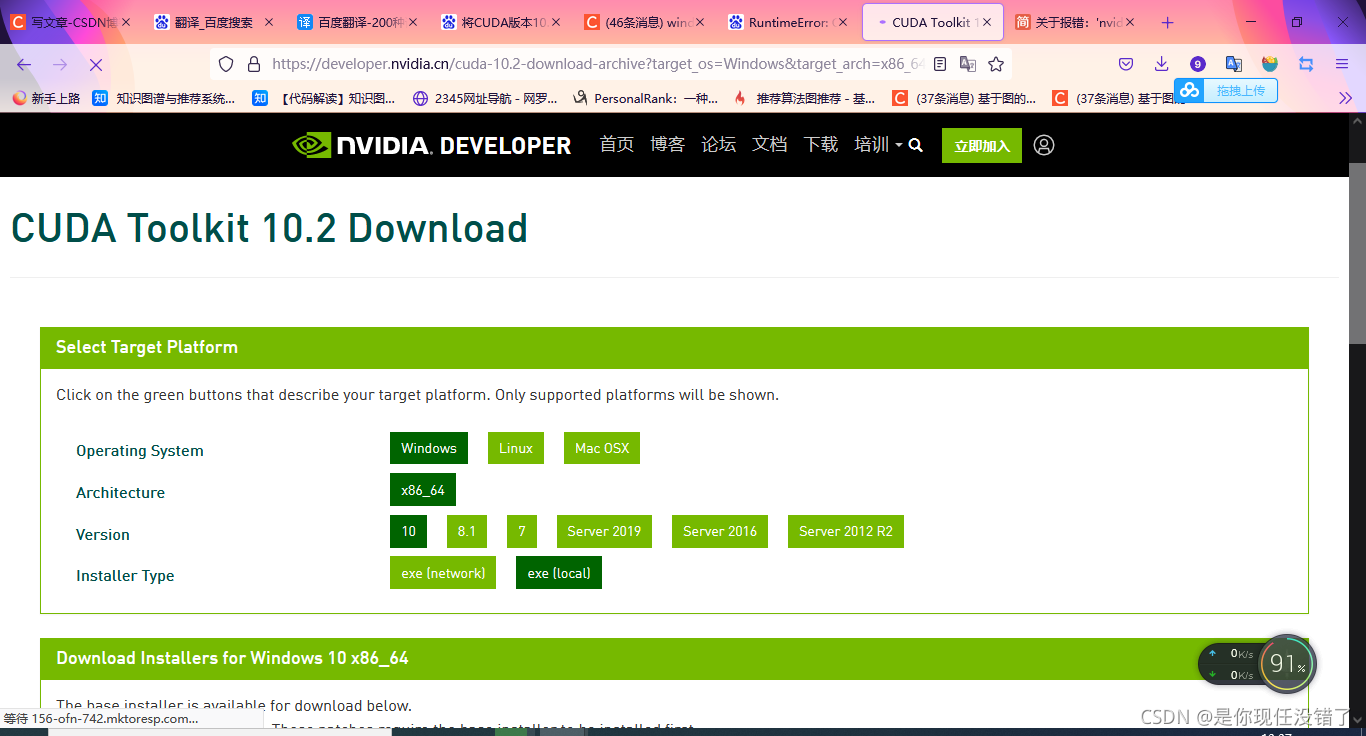Select Linux as the operating system
The height and width of the screenshot is (736, 1366).
[515, 448]
